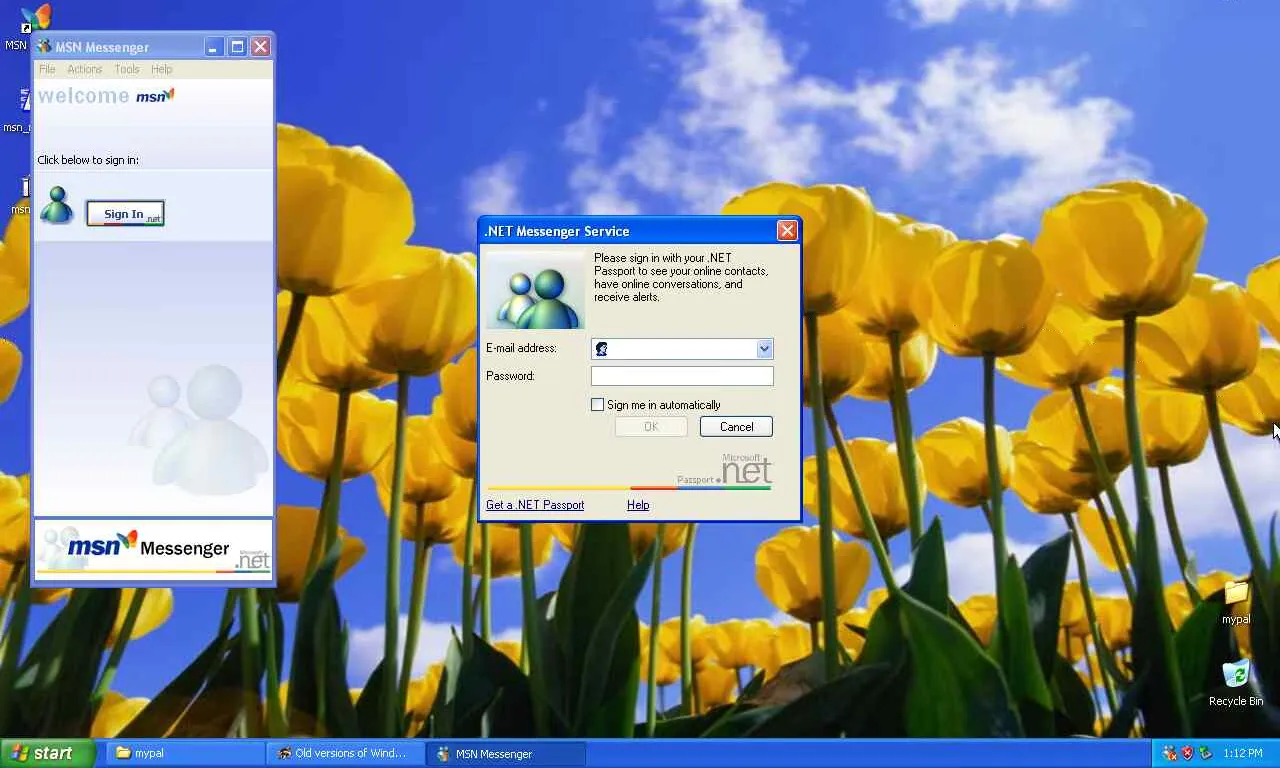The height and width of the screenshot is (768, 1280).
Task: Open the Get a .NET Passport link
Action: point(535,505)
